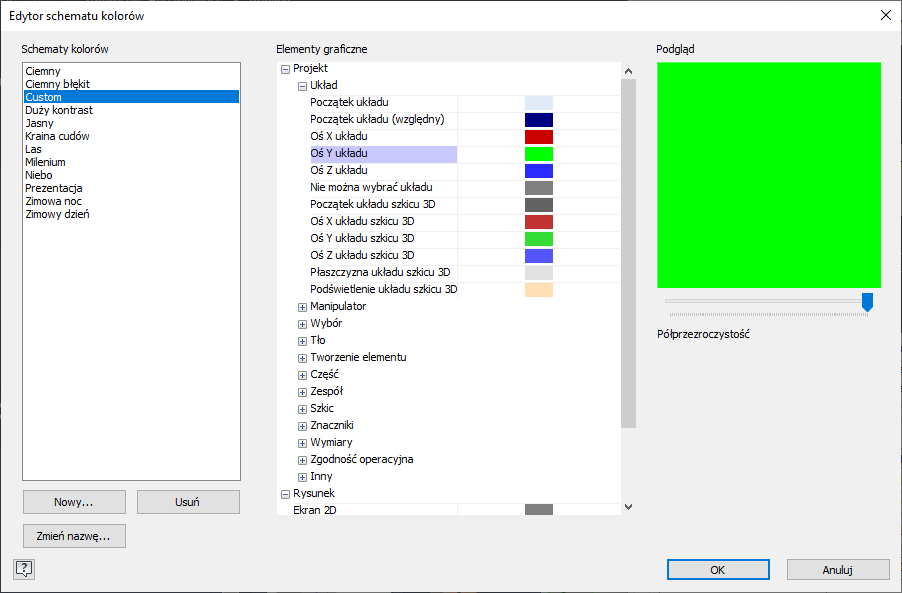Click the Ekran 2D color swatch

[539, 510]
